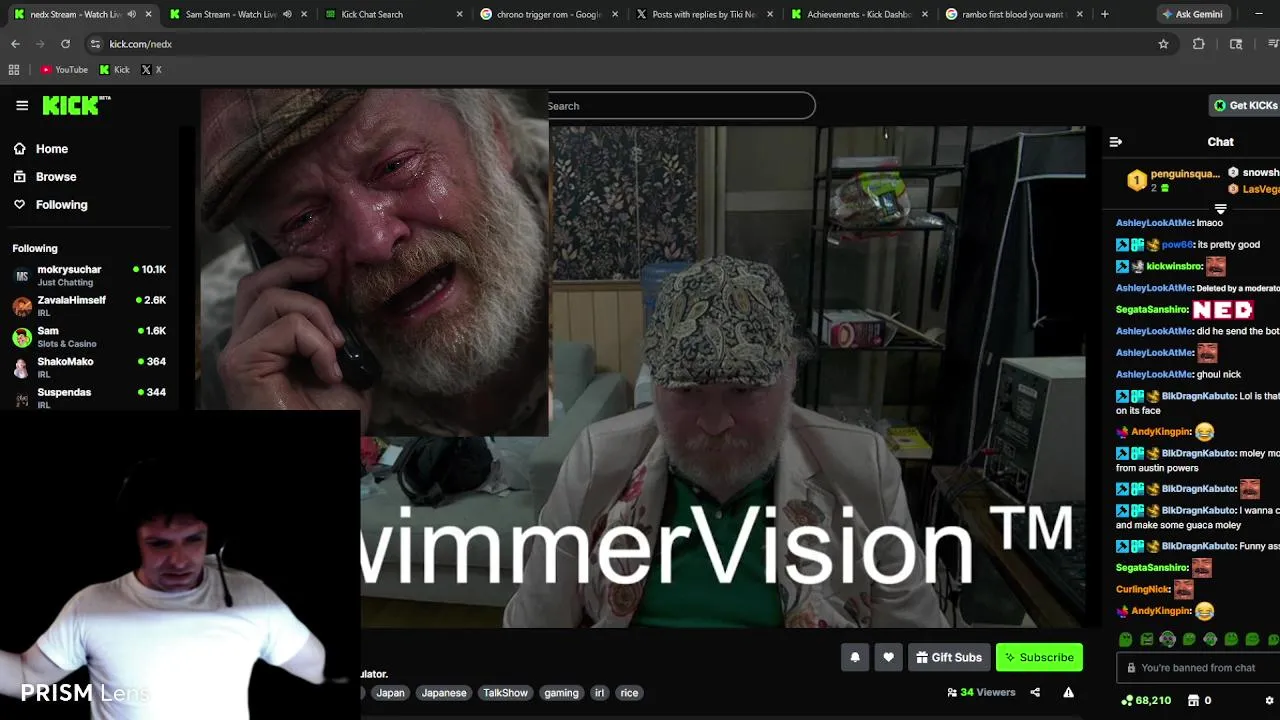
Task: Click the green Subscribe button
Action: click(1039, 657)
